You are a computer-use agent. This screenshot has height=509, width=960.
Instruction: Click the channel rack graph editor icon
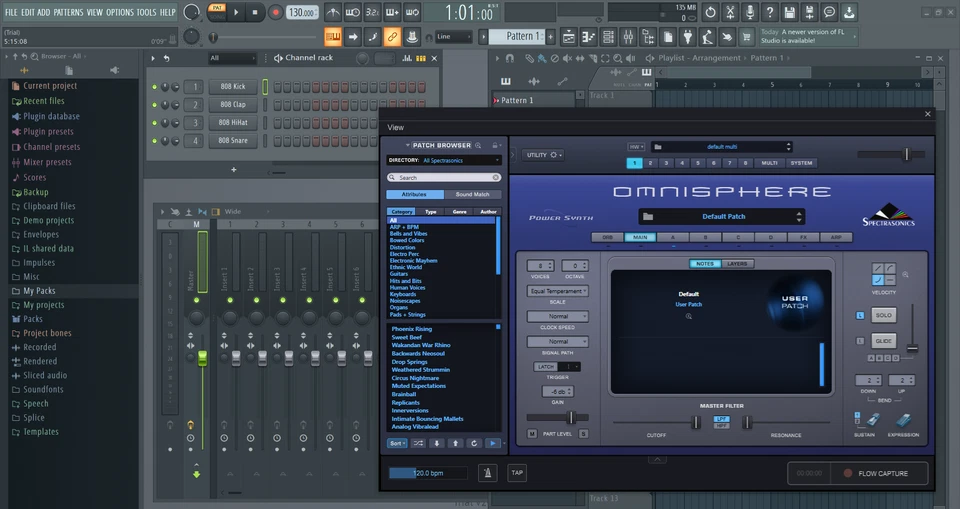pos(407,58)
